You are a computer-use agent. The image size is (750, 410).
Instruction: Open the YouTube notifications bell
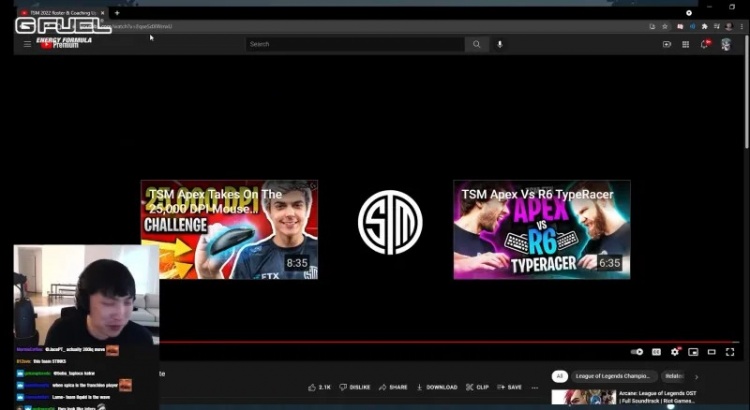705,44
